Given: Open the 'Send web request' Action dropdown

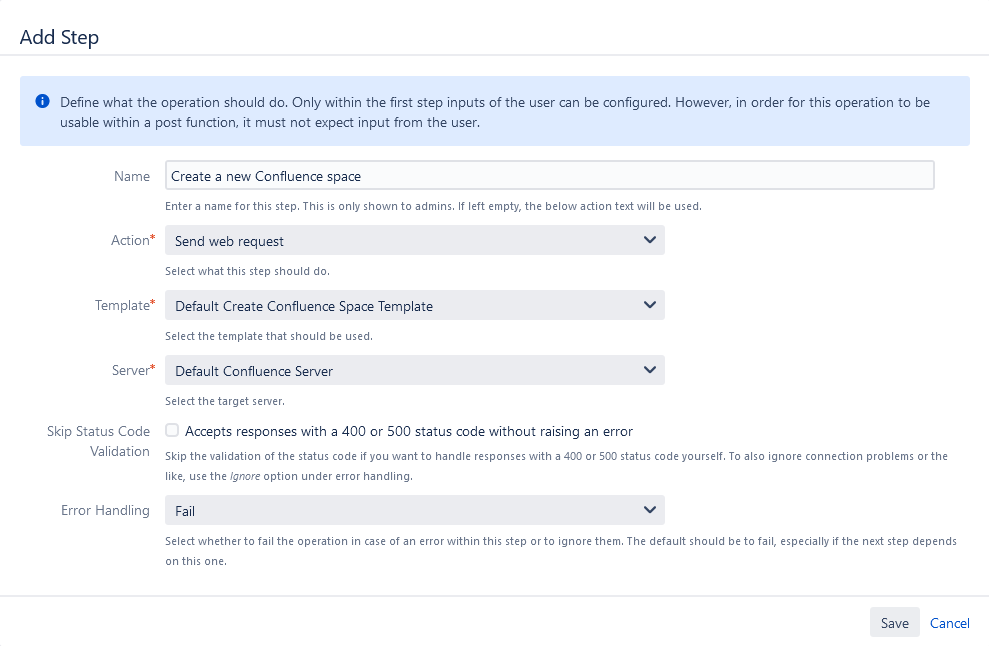Looking at the screenshot, I should click(400, 240).
